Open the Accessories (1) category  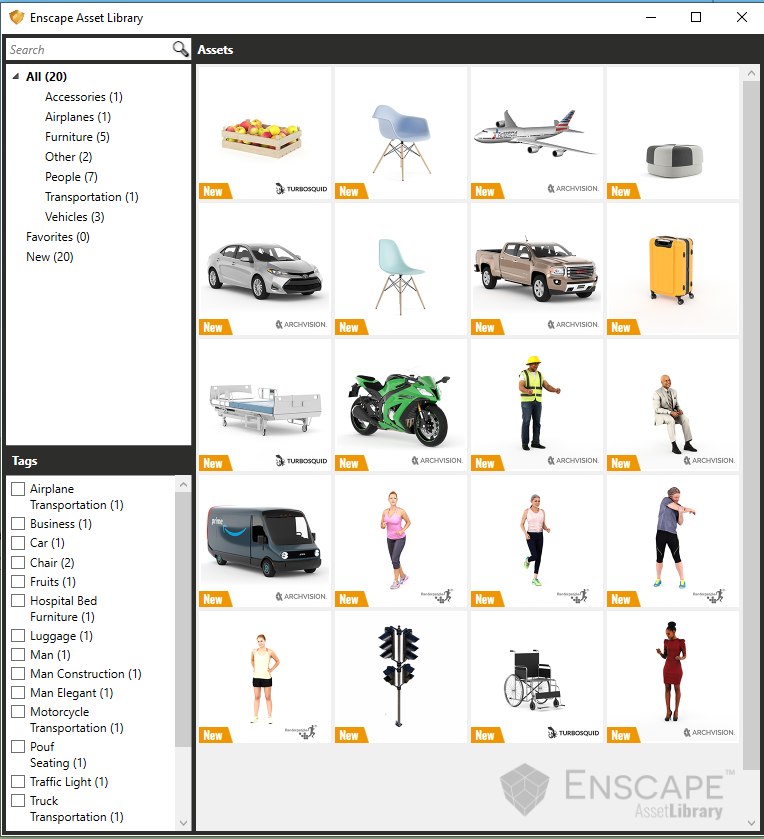coord(83,97)
